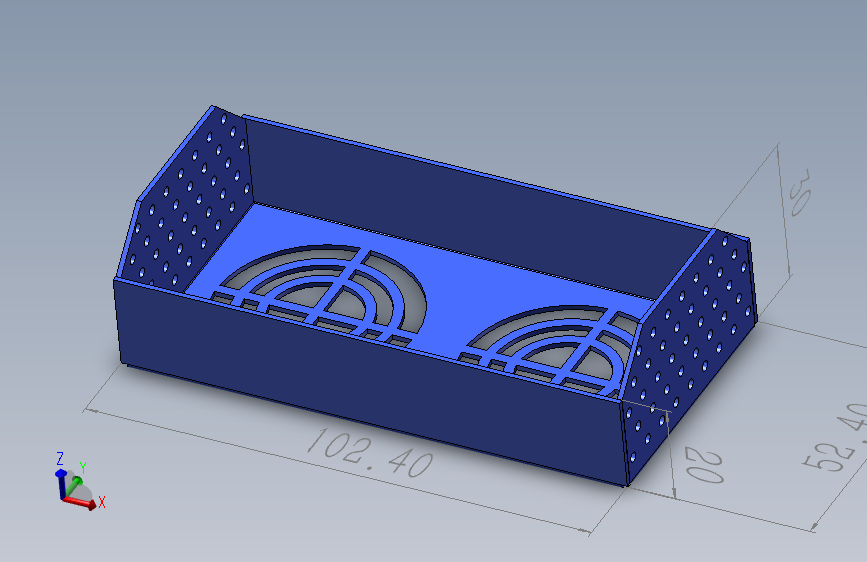The height and width of the screenshot is (562, 867).
Task: Select the 52.40 width dimension text
Action: (835, 438)
